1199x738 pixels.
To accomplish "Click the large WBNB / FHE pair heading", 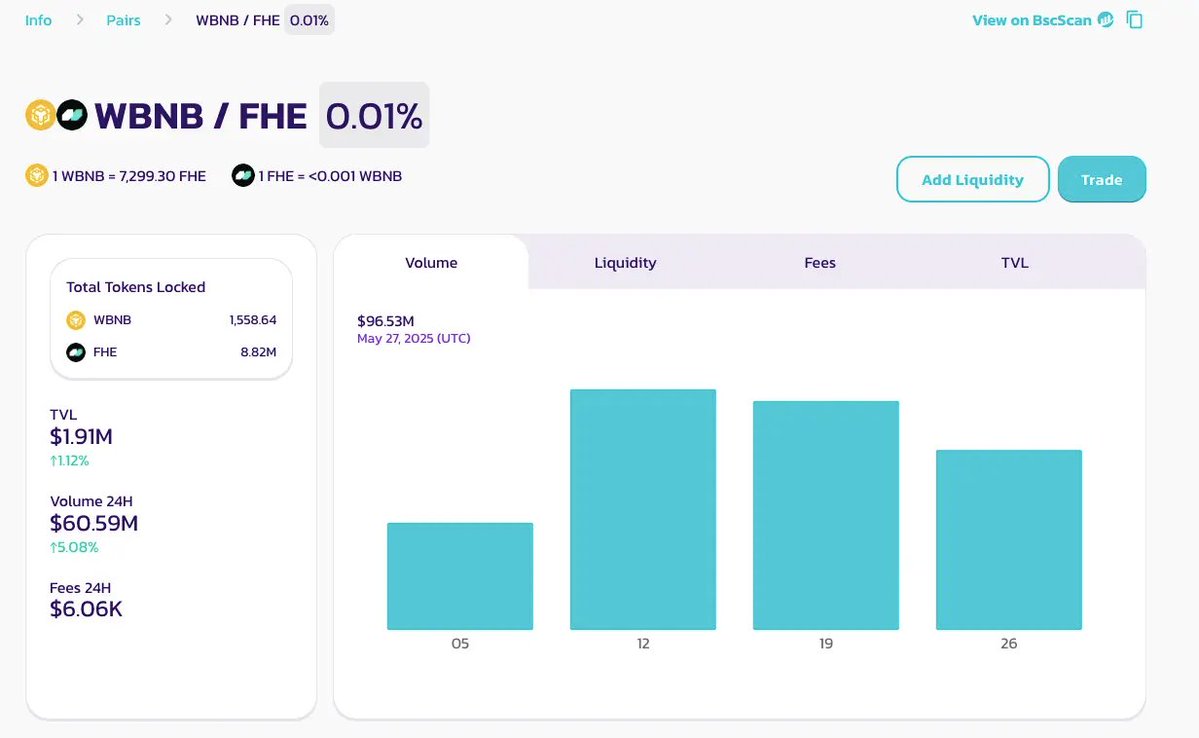I will coord(200,115).
